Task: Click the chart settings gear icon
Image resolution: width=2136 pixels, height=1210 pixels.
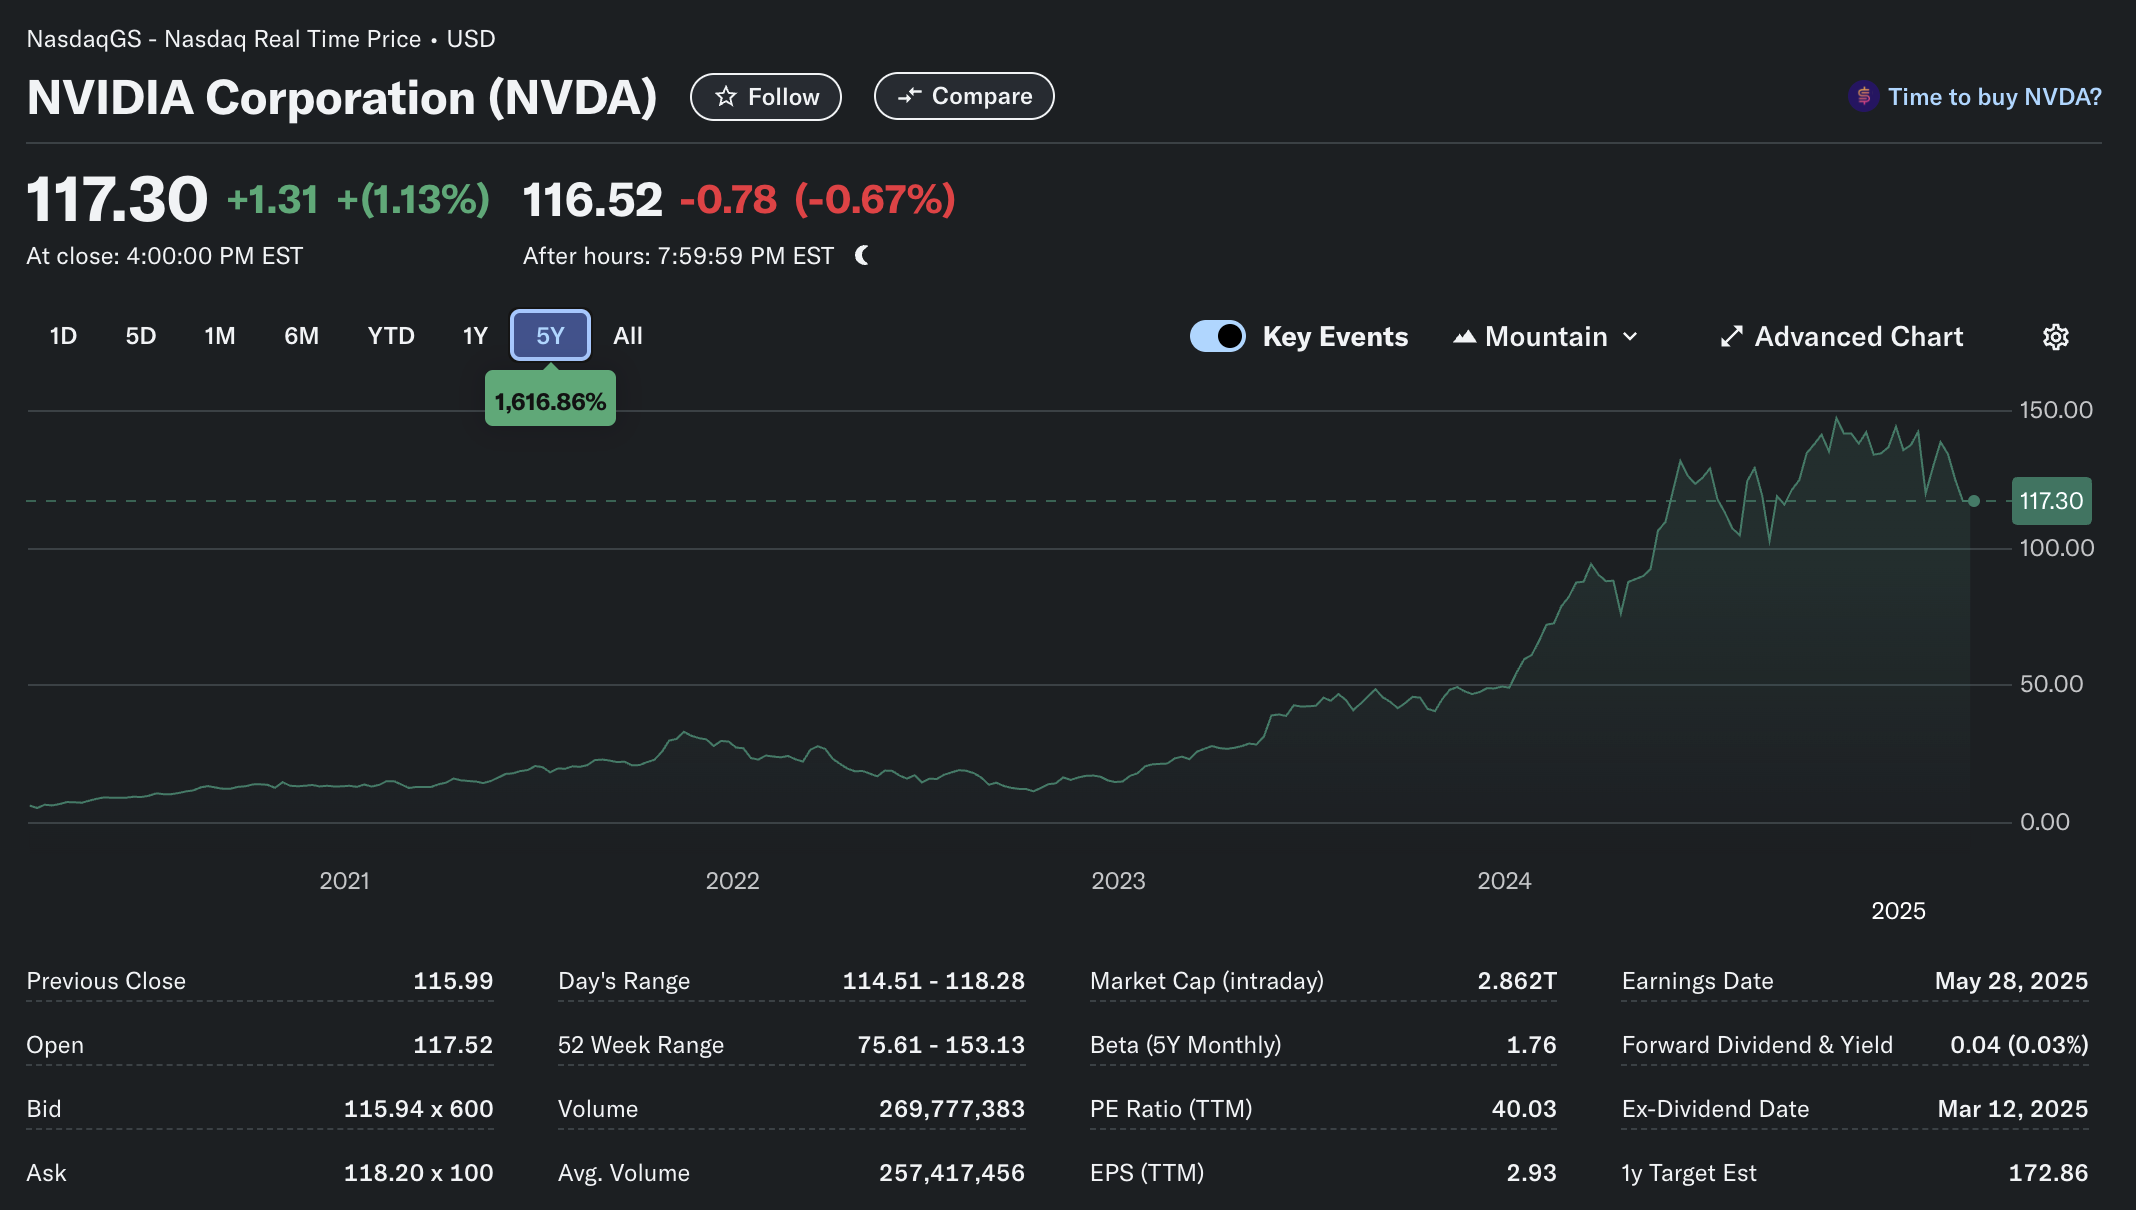Action: (x=2055, y=337)
